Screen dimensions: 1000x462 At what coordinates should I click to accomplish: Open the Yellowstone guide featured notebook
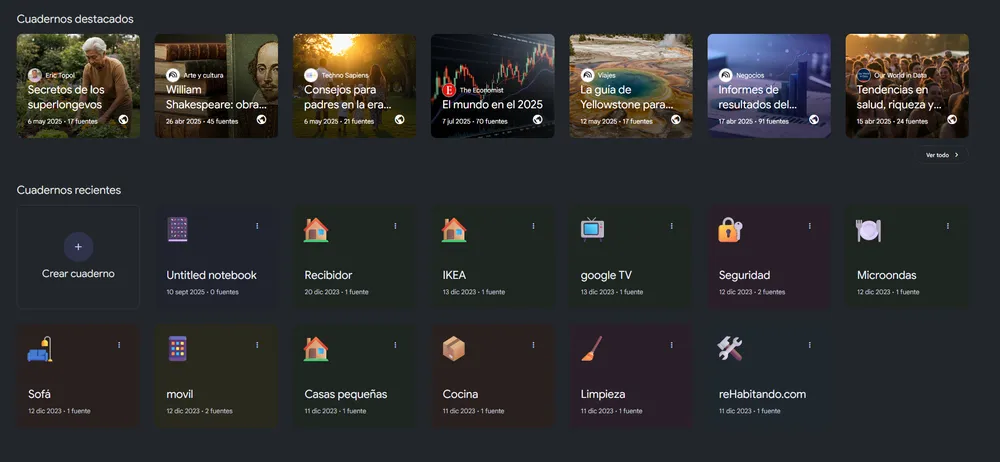coord(631,86)
